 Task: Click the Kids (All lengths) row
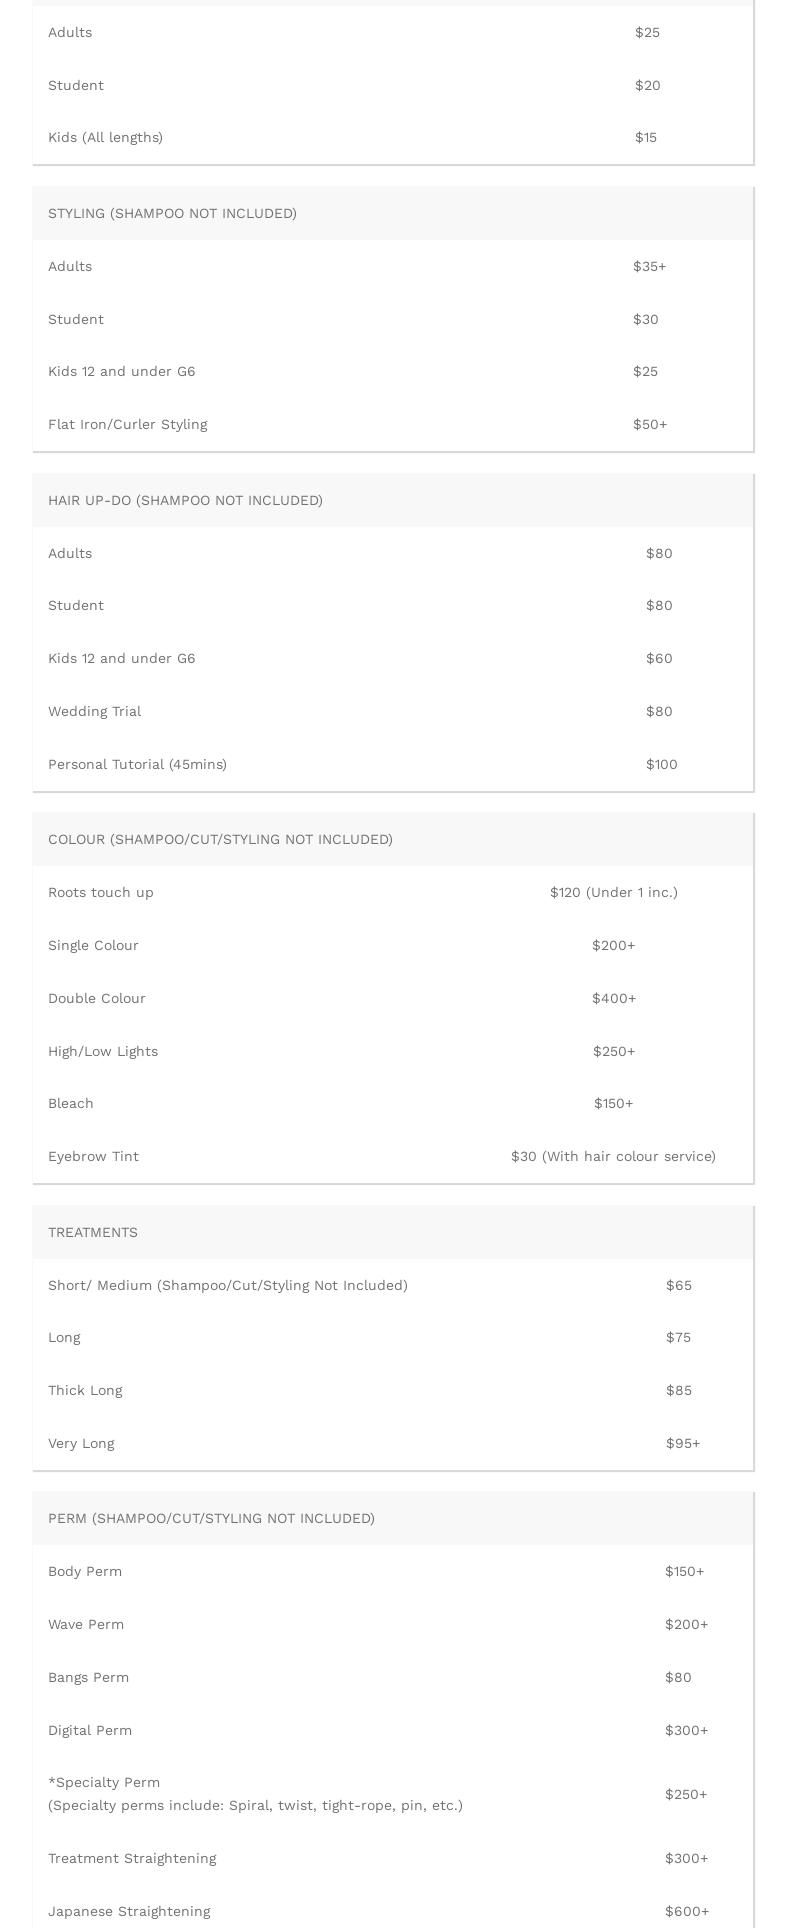(x=105, y=137)
